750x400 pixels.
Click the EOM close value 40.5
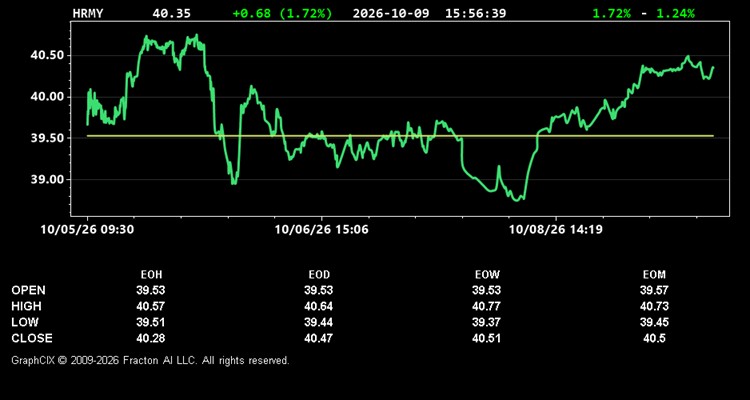pyautogui.click(x=654, y=338)
